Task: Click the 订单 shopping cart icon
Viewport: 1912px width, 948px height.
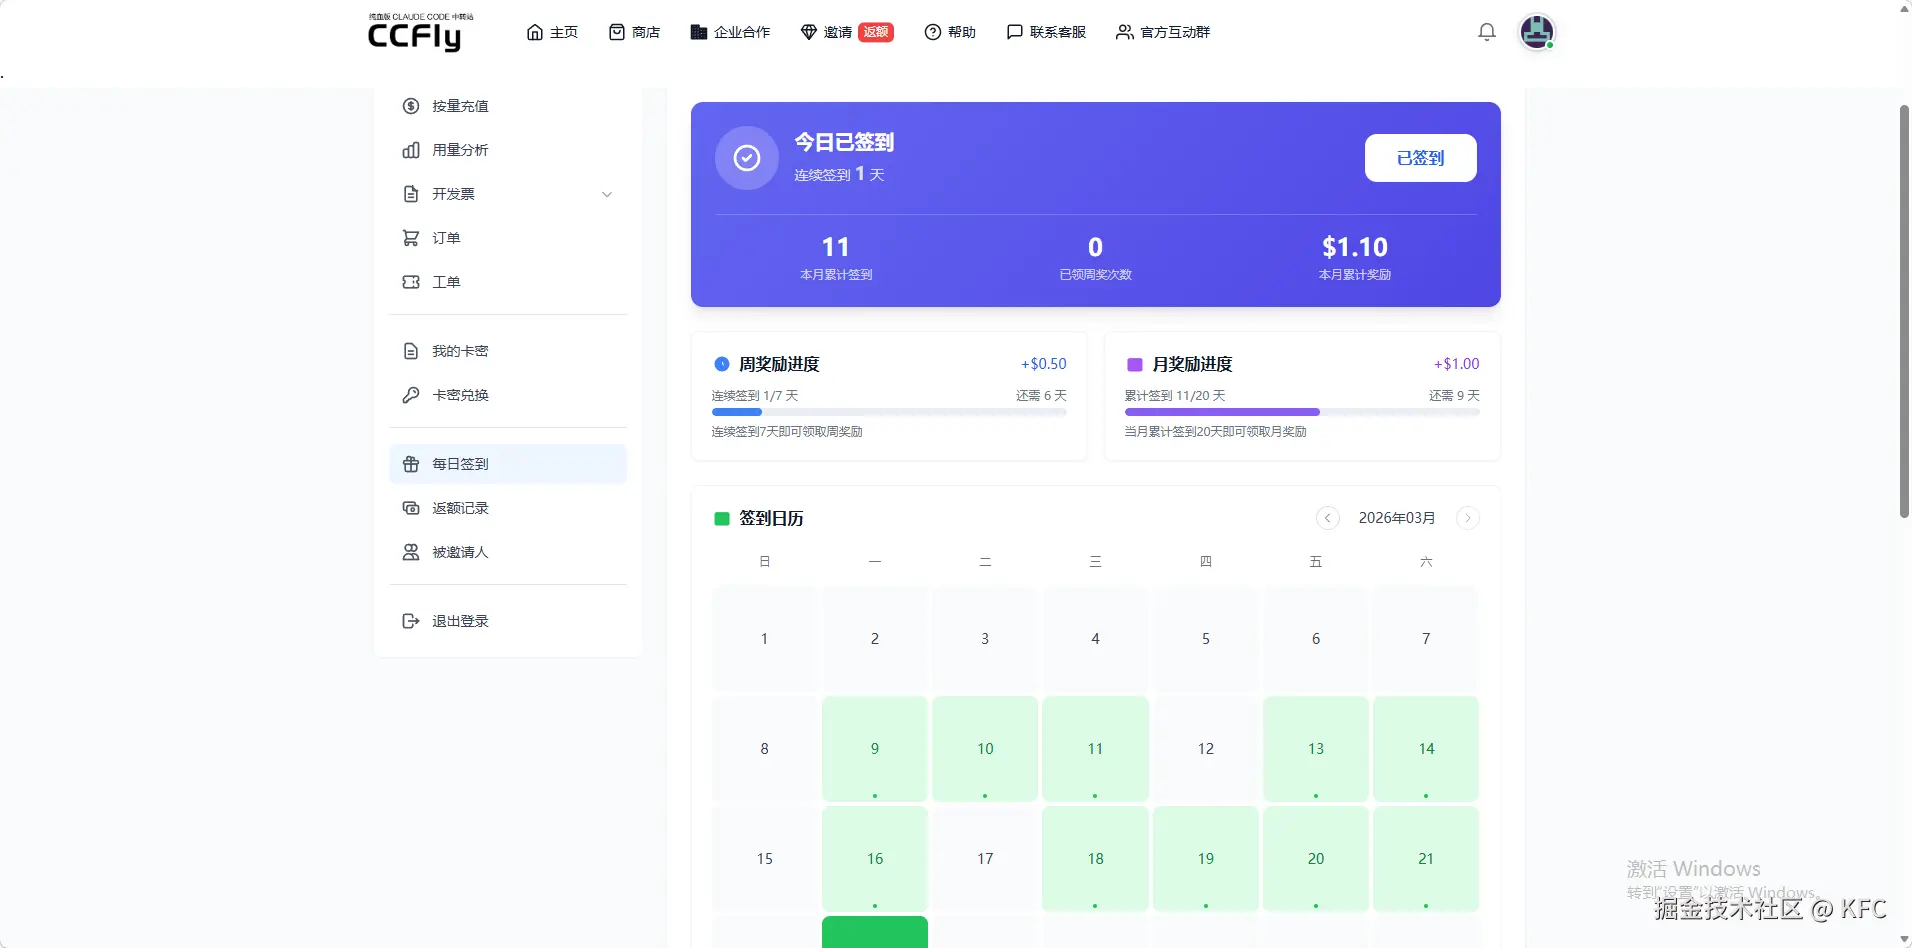Action: 411,238
